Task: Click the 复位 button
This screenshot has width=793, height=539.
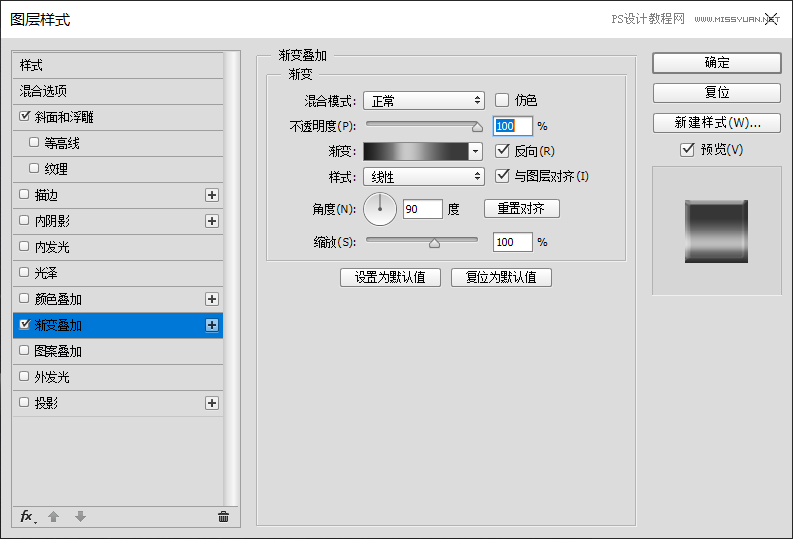Action: (x=717, y=93)
